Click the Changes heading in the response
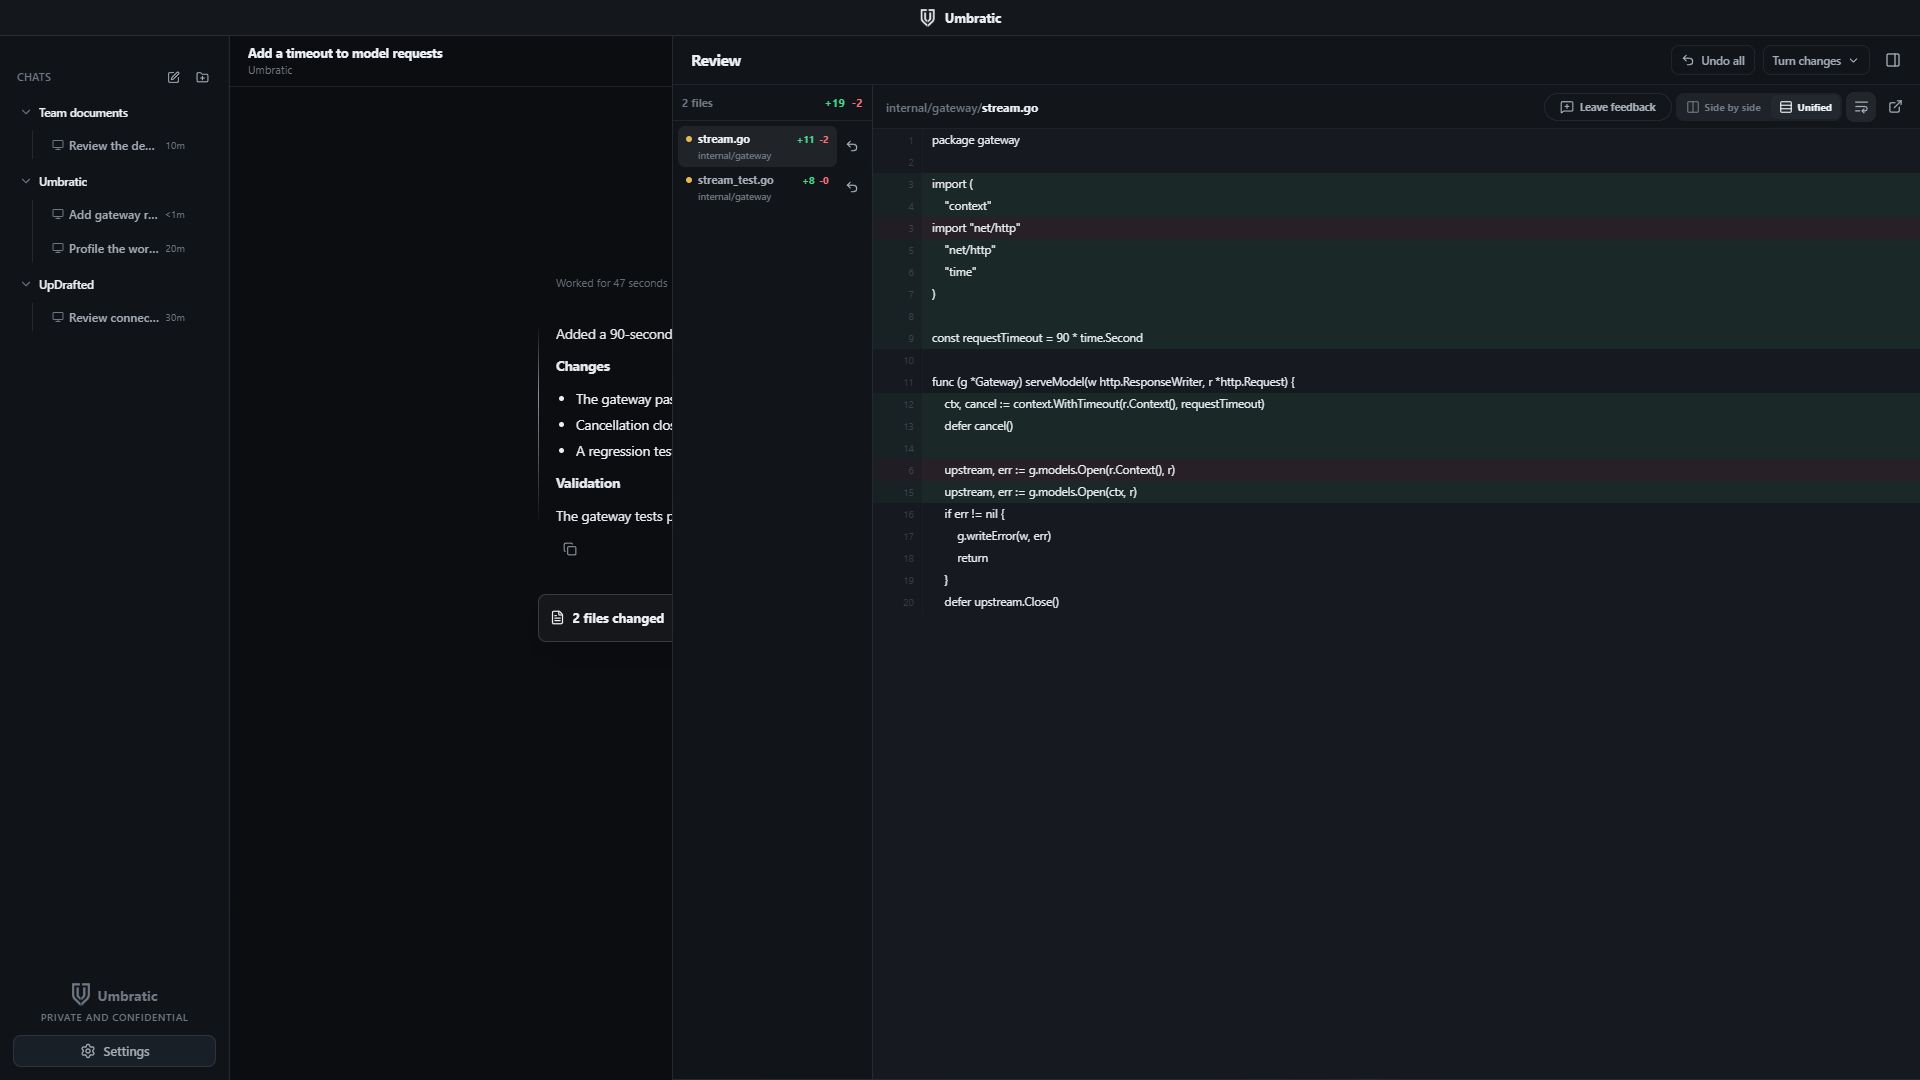 pos(583,366)
